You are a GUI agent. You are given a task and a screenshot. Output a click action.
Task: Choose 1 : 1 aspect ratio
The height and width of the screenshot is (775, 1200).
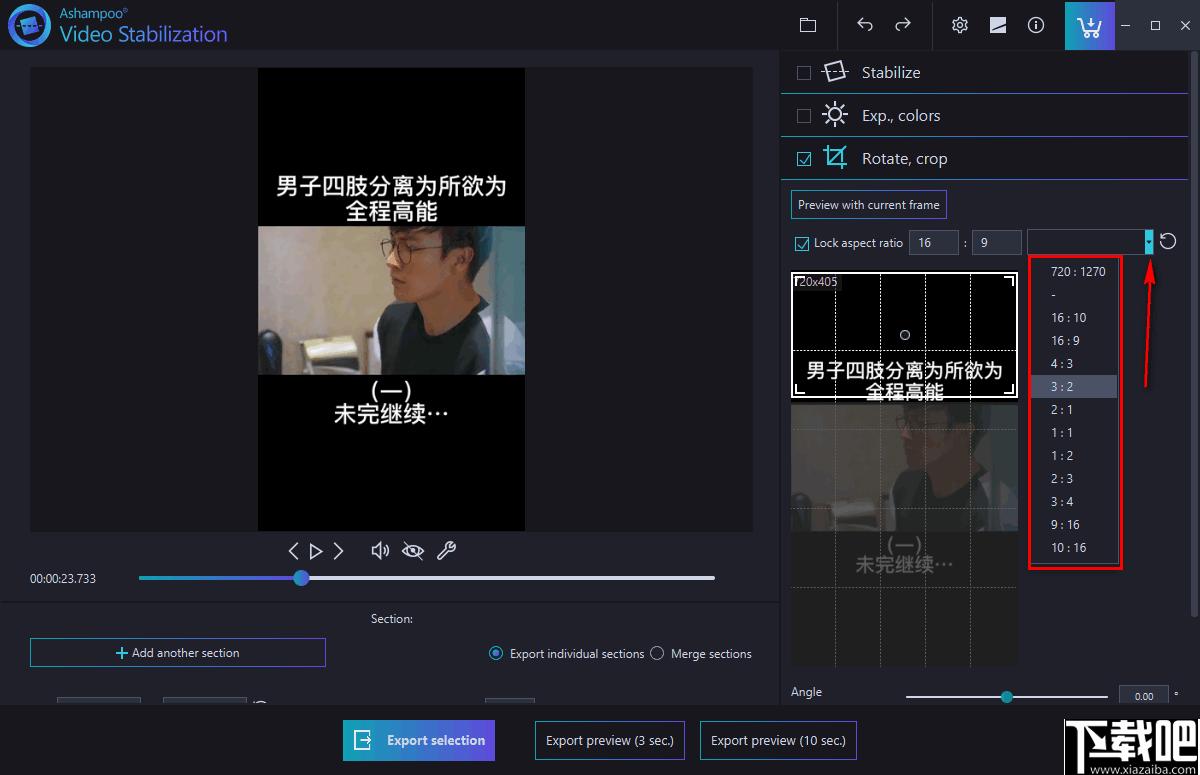[1074, 433]
